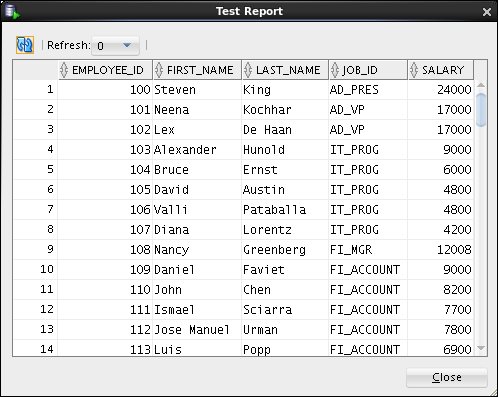
Task: Sort by the SALARY column header
Action: point(441,70)
